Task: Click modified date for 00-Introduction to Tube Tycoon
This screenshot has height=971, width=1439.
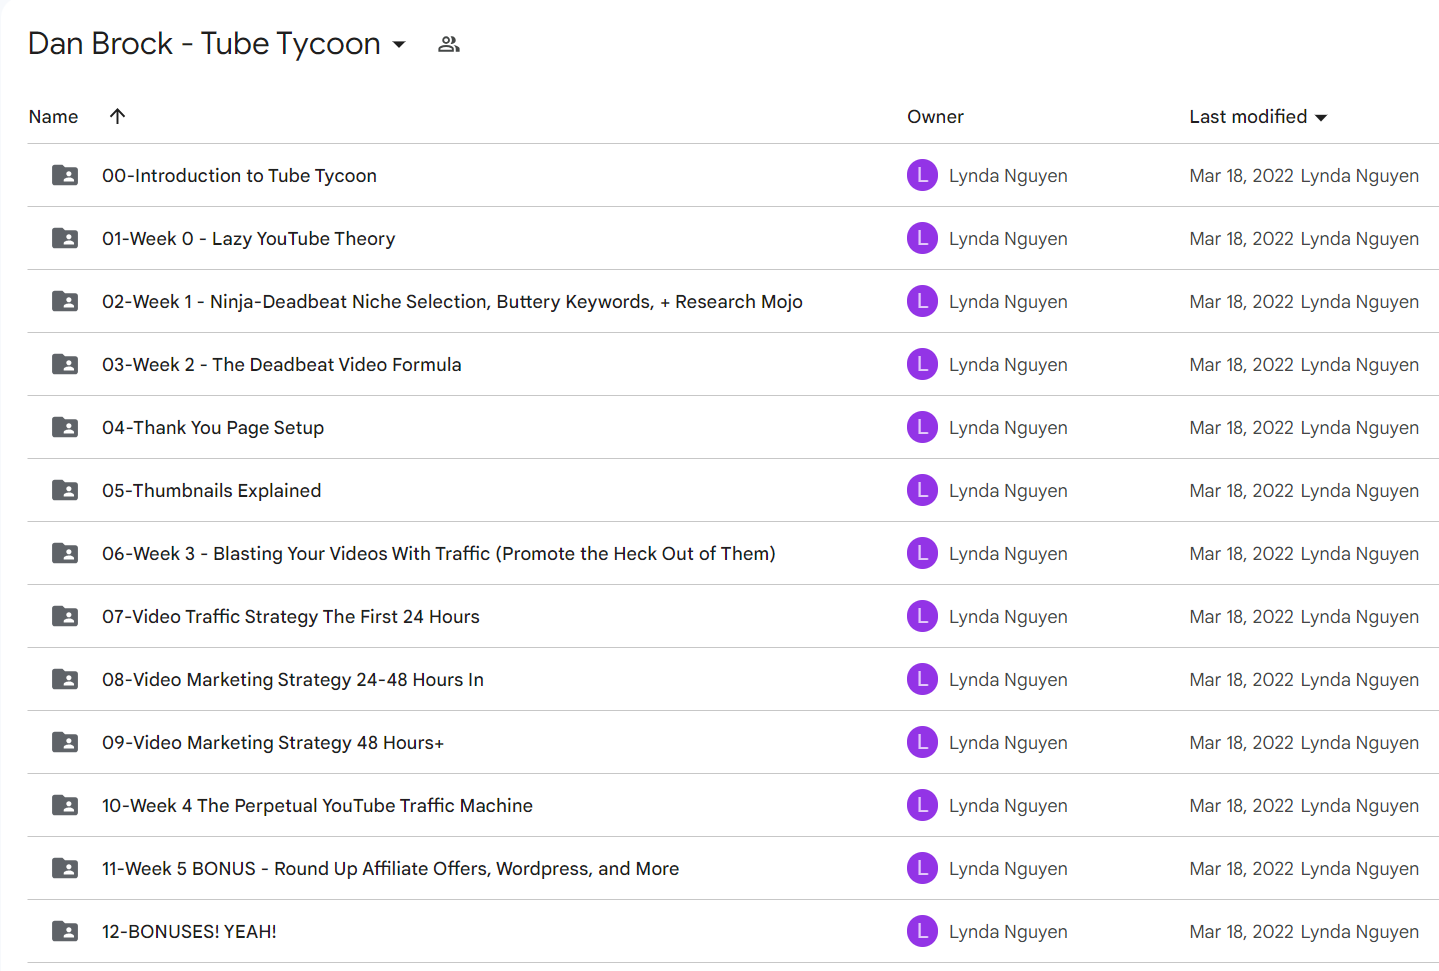Action: click(x=1241, y=176)
